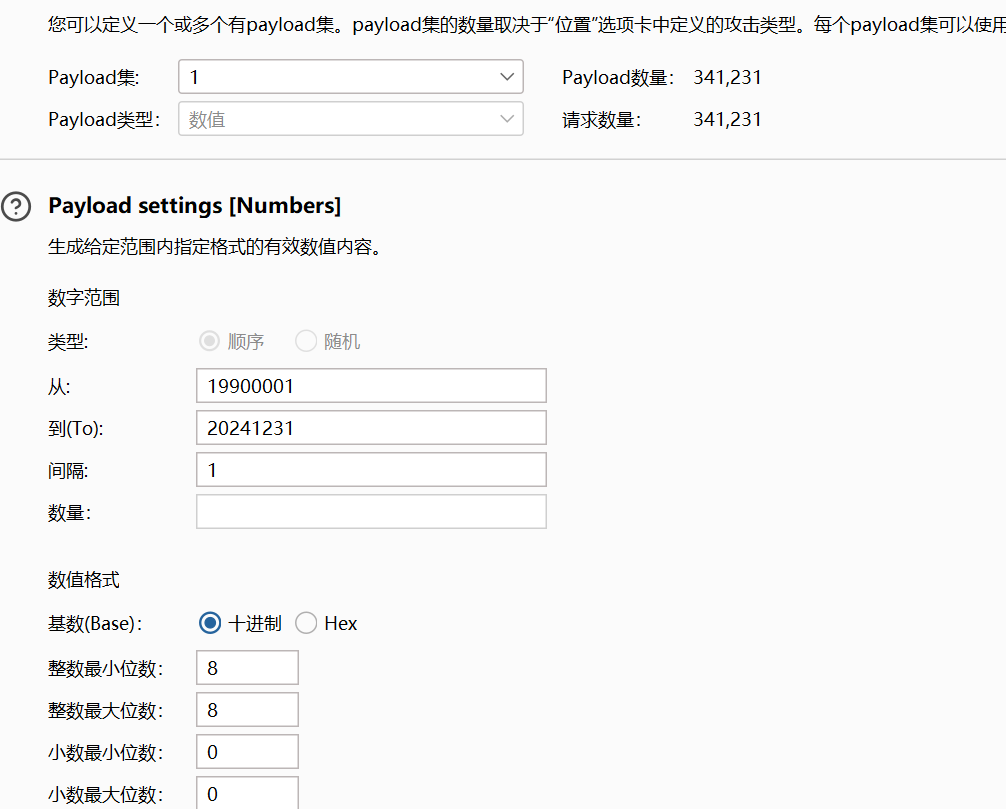
Task: Click the 整数最小位数 field
Action: [x=248, y=668]
